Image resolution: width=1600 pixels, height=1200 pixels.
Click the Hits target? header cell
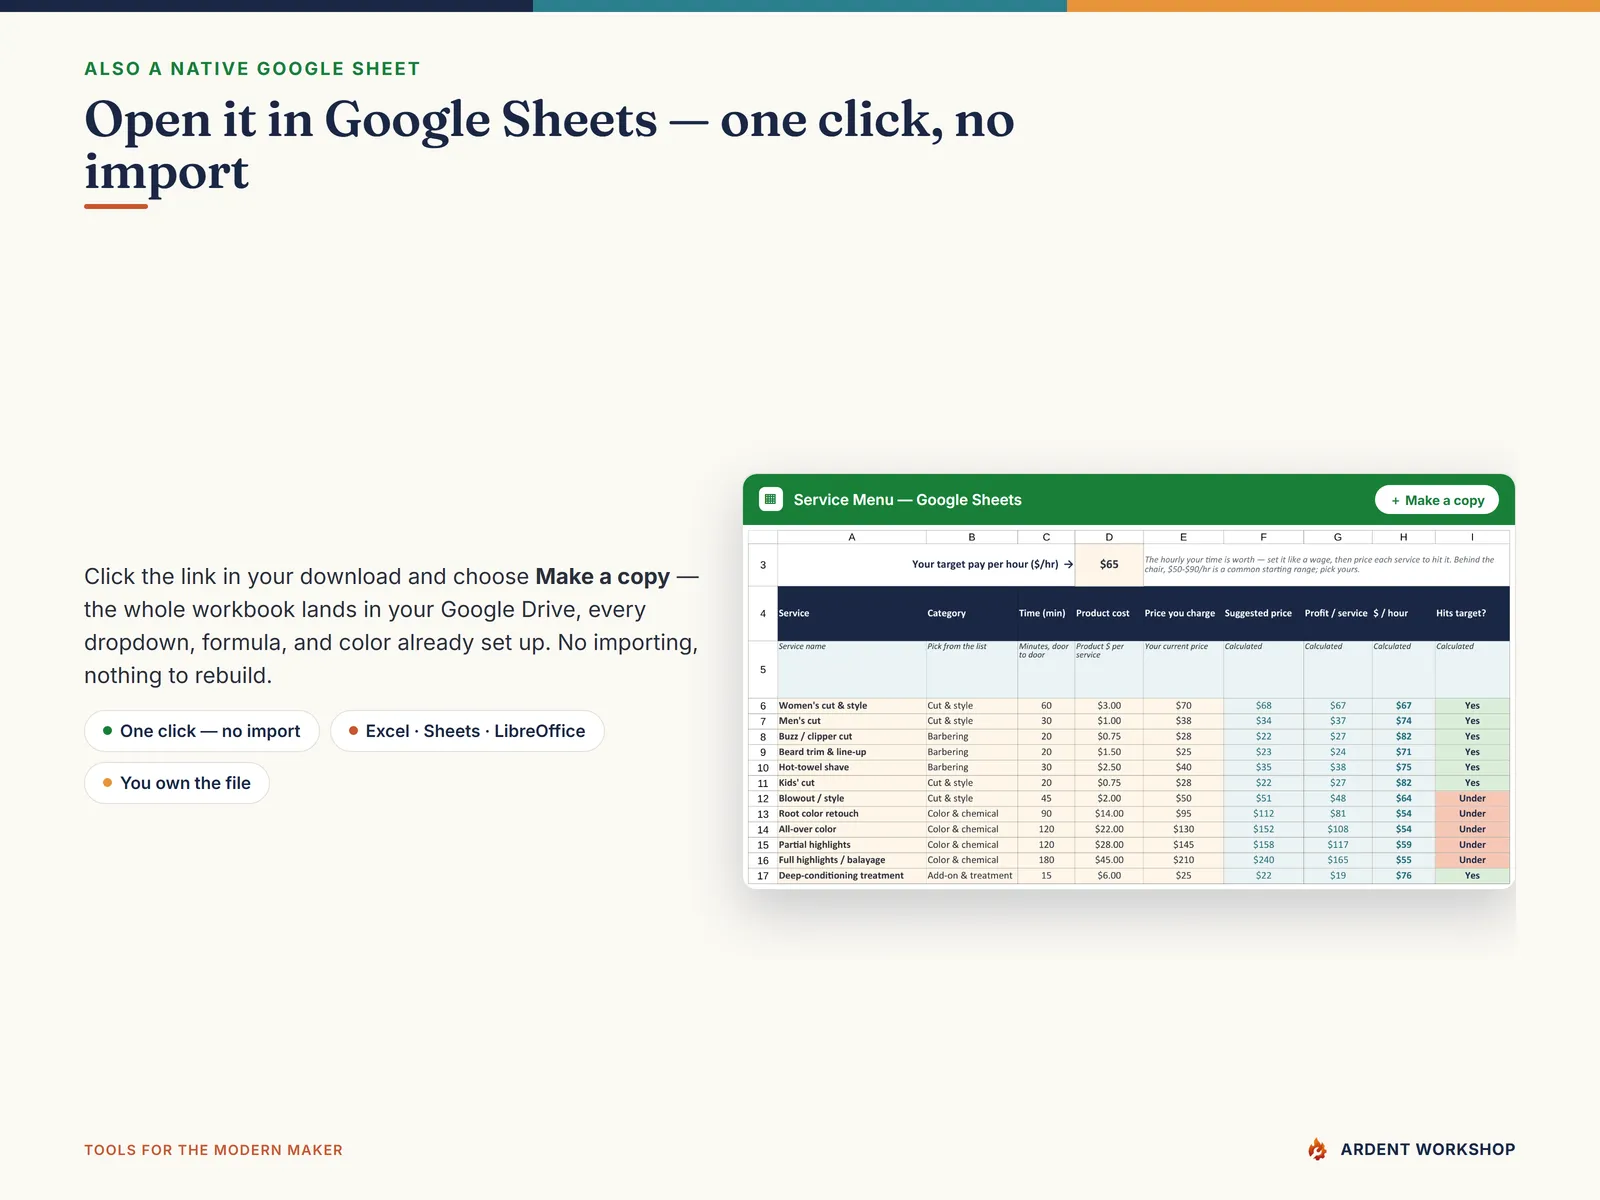(x=1472, y=613)
